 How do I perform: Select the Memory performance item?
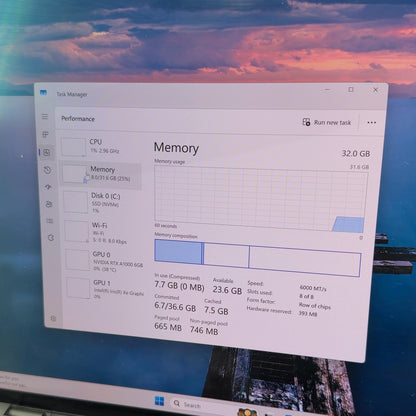click(x=101, y=174)
